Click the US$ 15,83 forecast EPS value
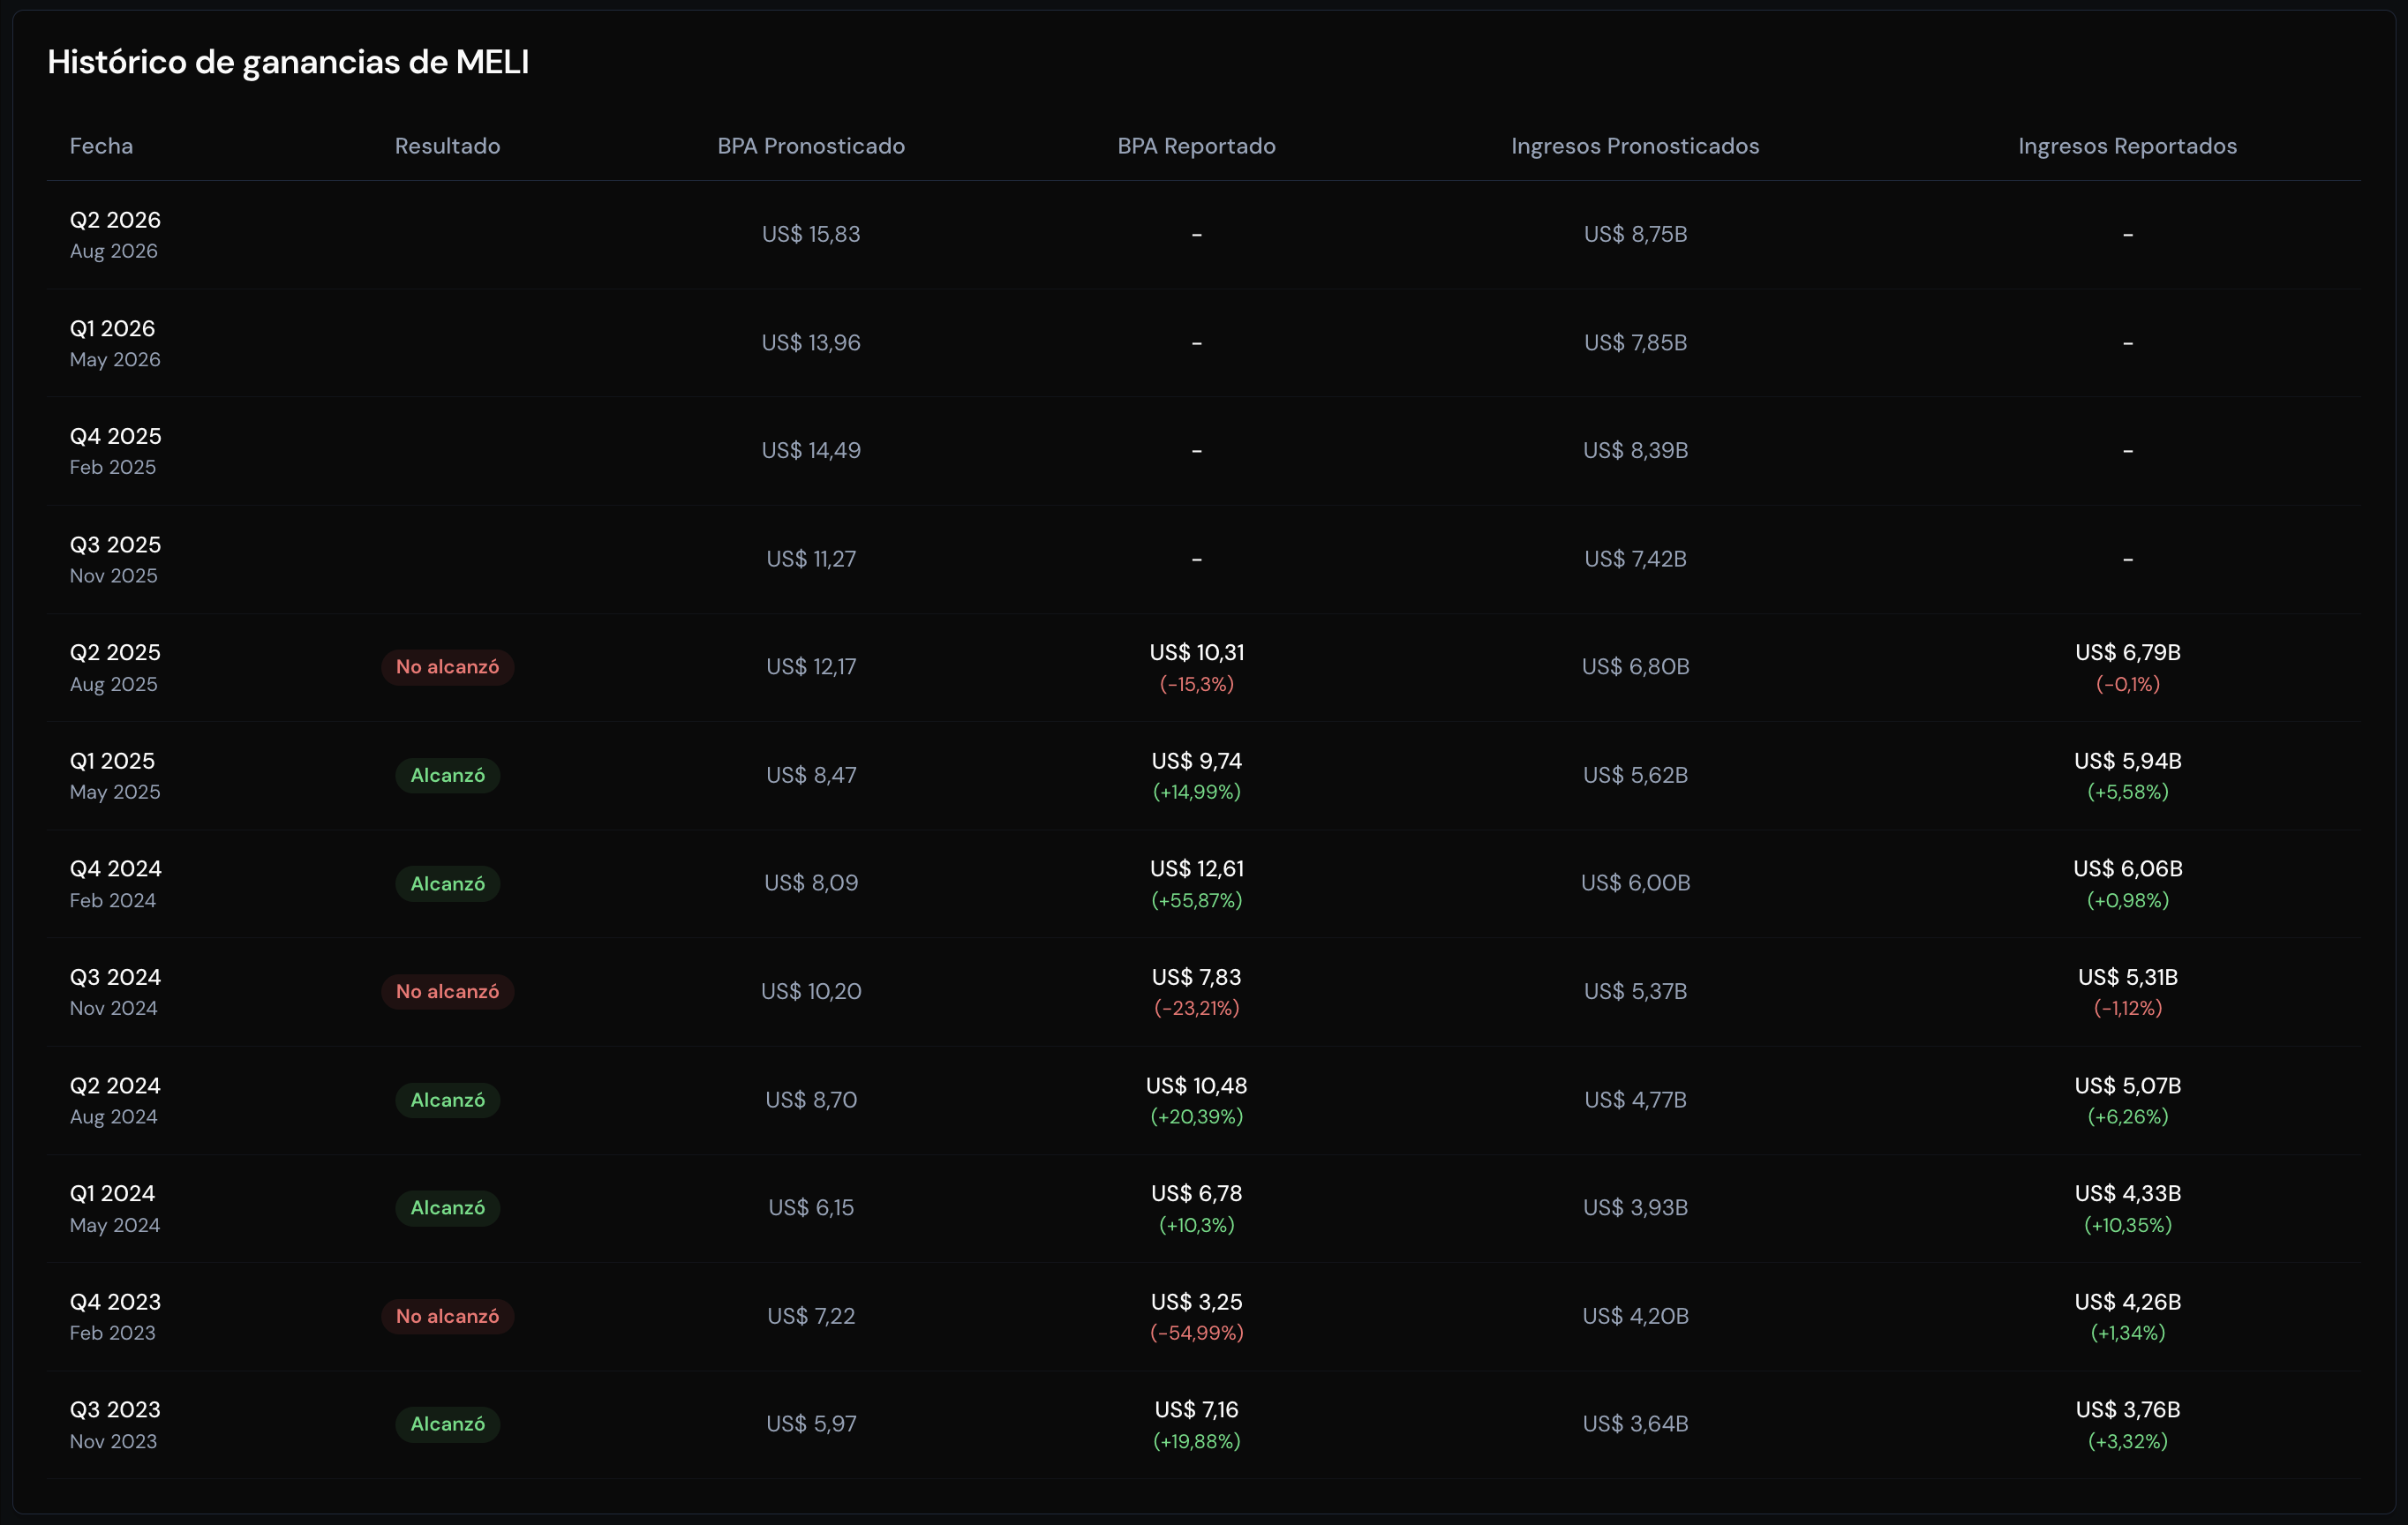 [x=810, y=234]
